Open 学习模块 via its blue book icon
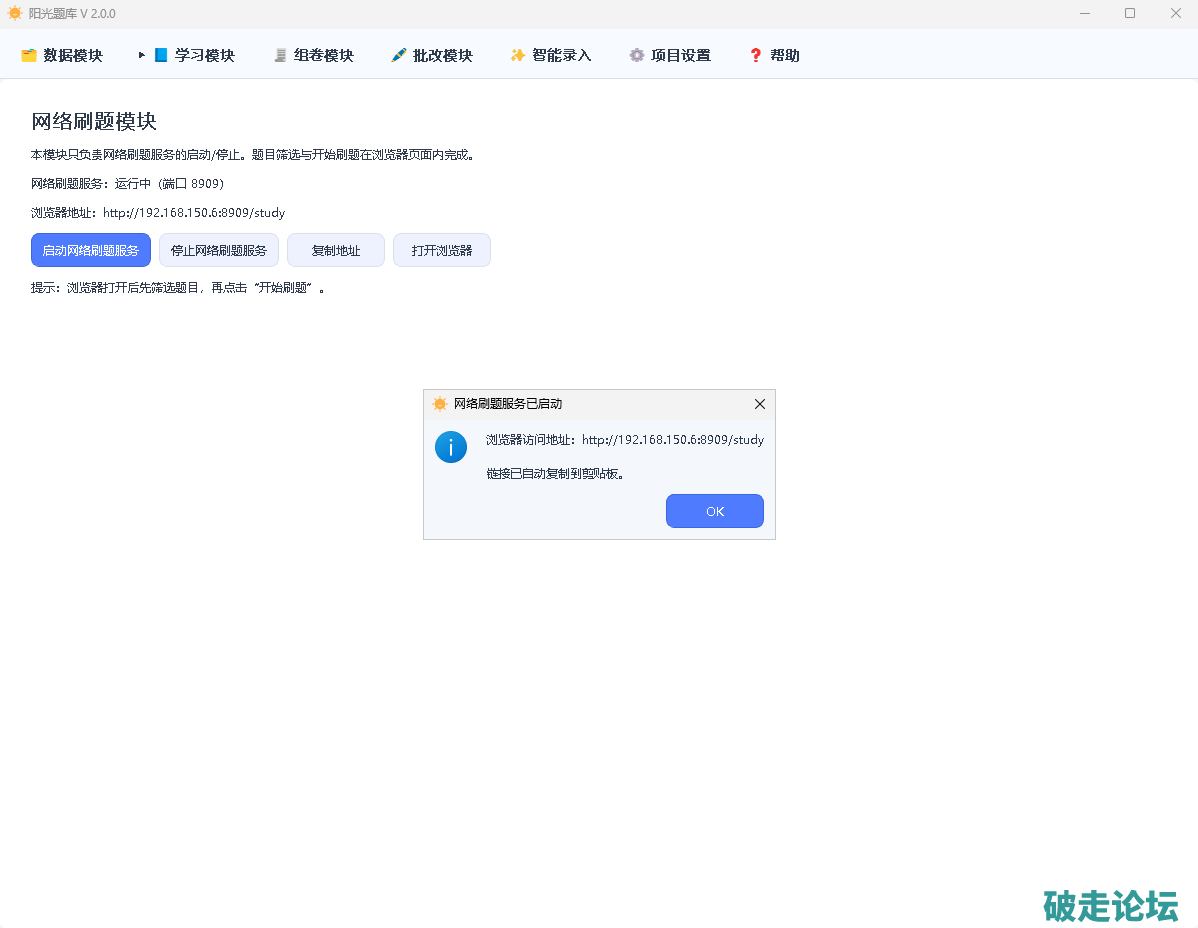 [161, 56]
